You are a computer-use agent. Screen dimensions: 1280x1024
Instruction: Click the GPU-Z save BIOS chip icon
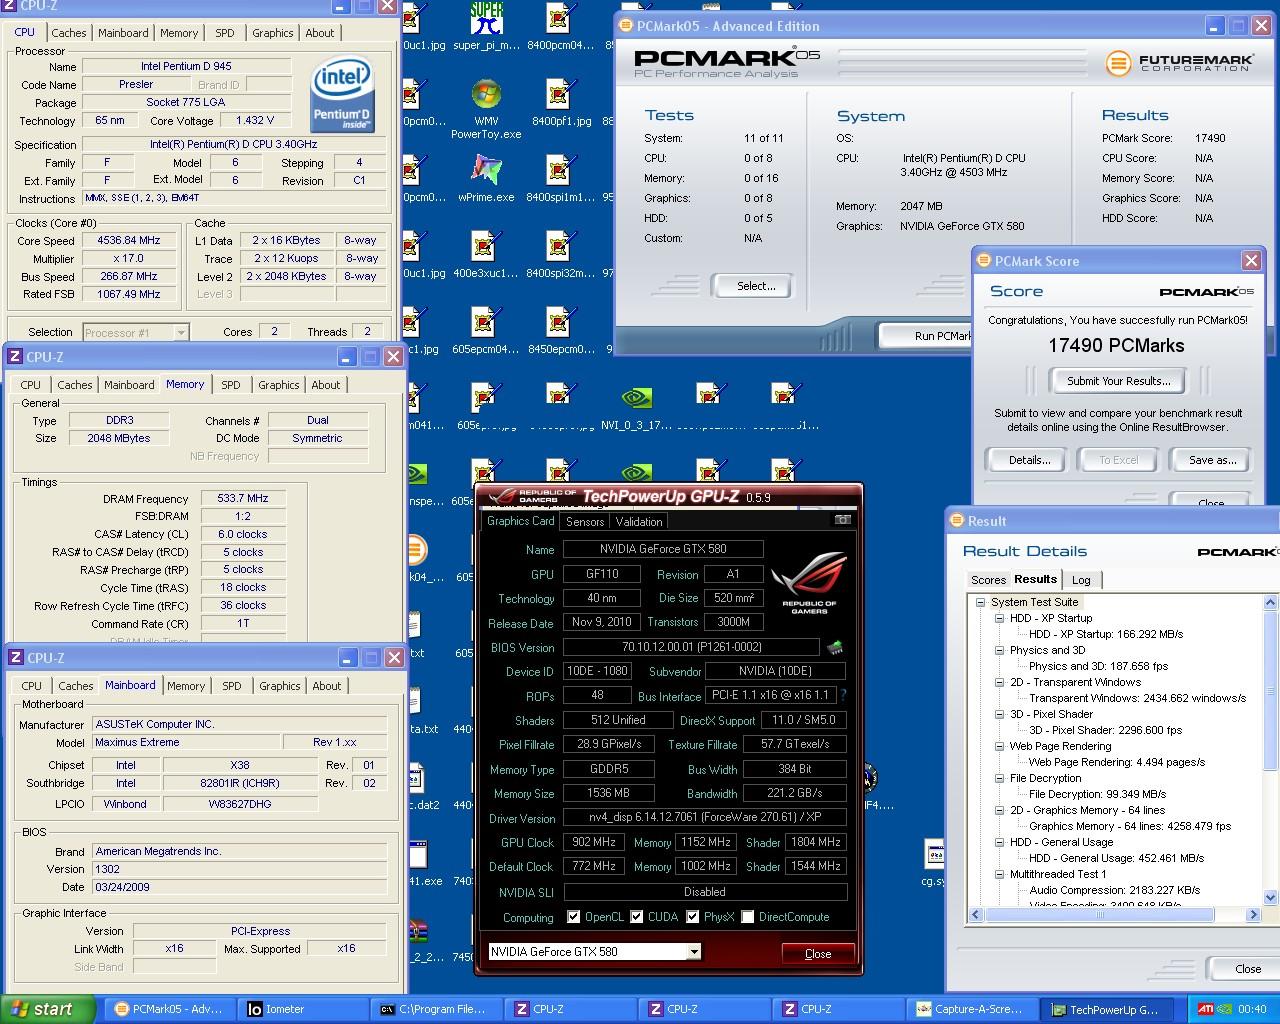pos(835,648)
